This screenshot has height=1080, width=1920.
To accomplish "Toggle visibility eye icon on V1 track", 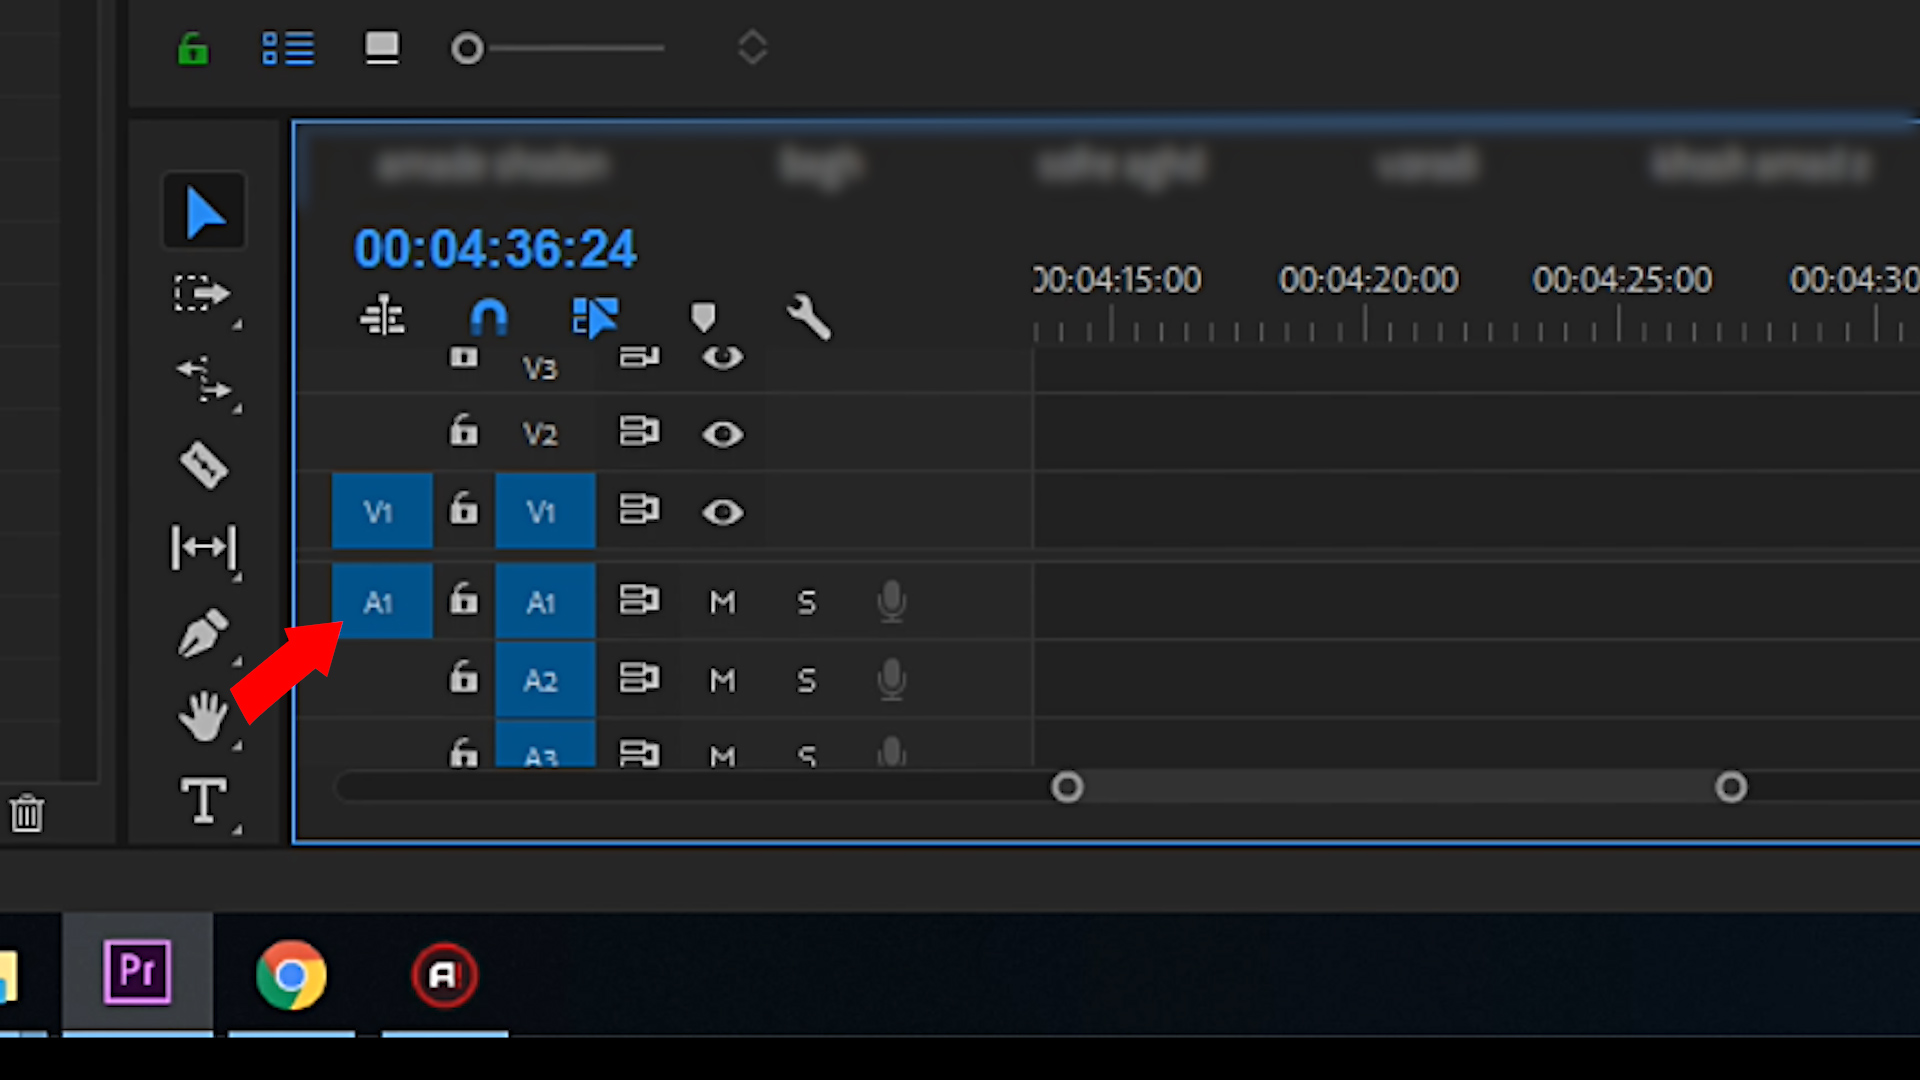I will pos(723,512).
